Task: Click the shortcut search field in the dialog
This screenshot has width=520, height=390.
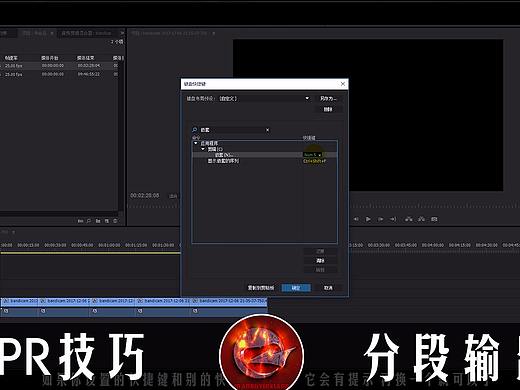Action: (233, 130)
